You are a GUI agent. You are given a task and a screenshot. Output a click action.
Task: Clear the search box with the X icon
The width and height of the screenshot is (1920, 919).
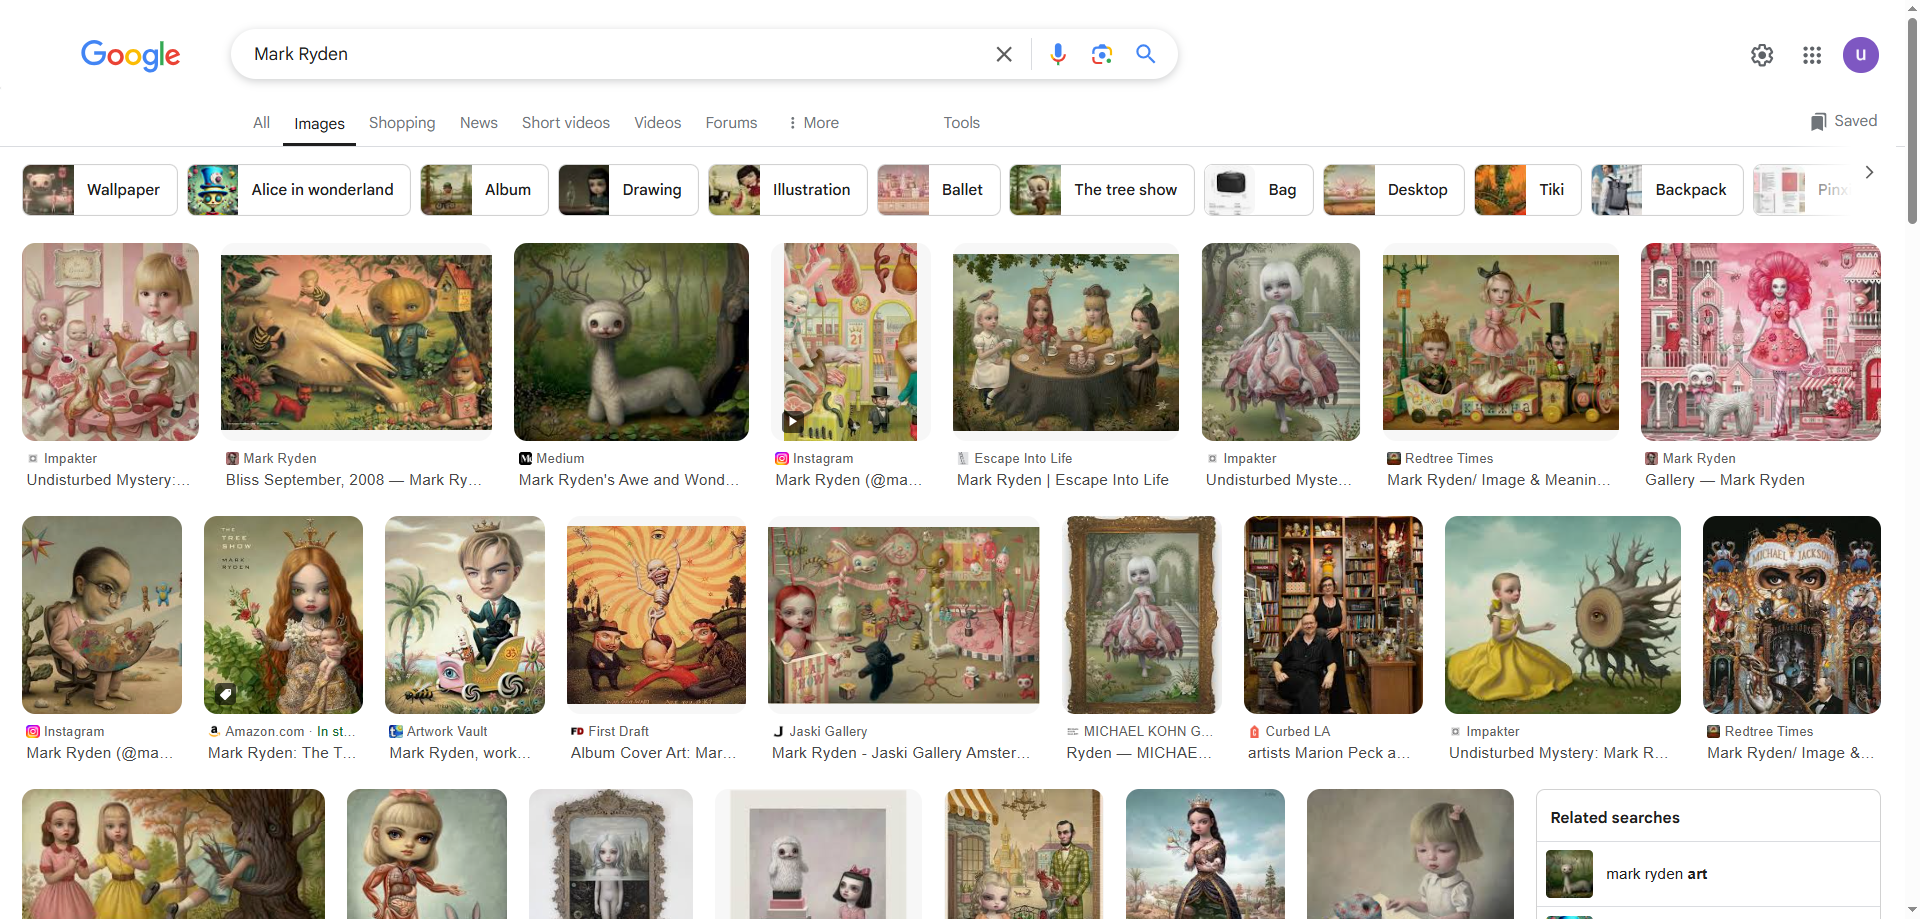[1004, 54]
